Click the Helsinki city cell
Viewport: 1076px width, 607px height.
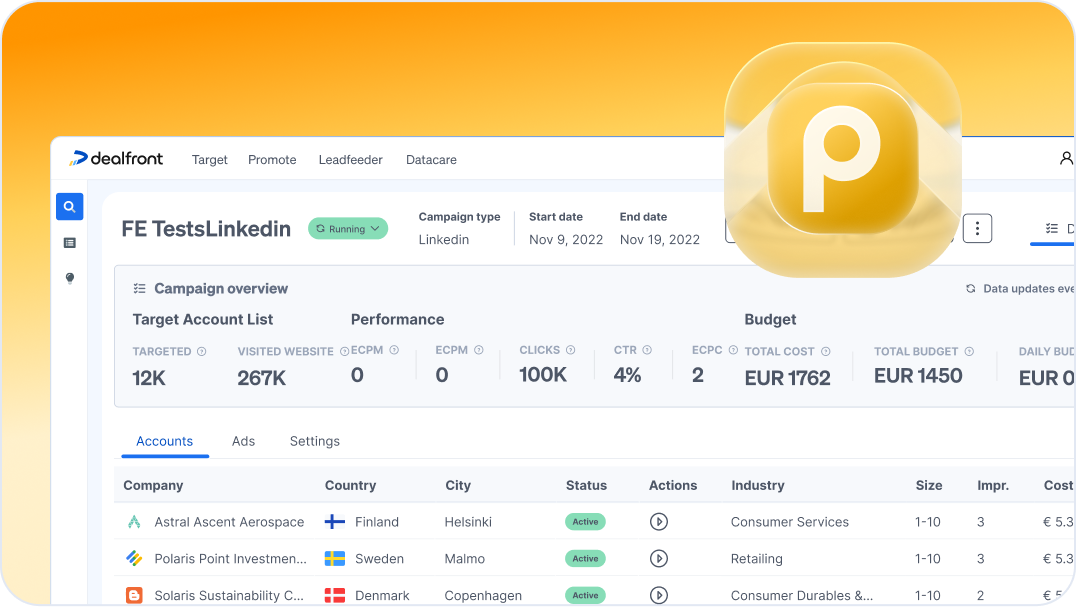pyautogui.click(x=468, y=522)
